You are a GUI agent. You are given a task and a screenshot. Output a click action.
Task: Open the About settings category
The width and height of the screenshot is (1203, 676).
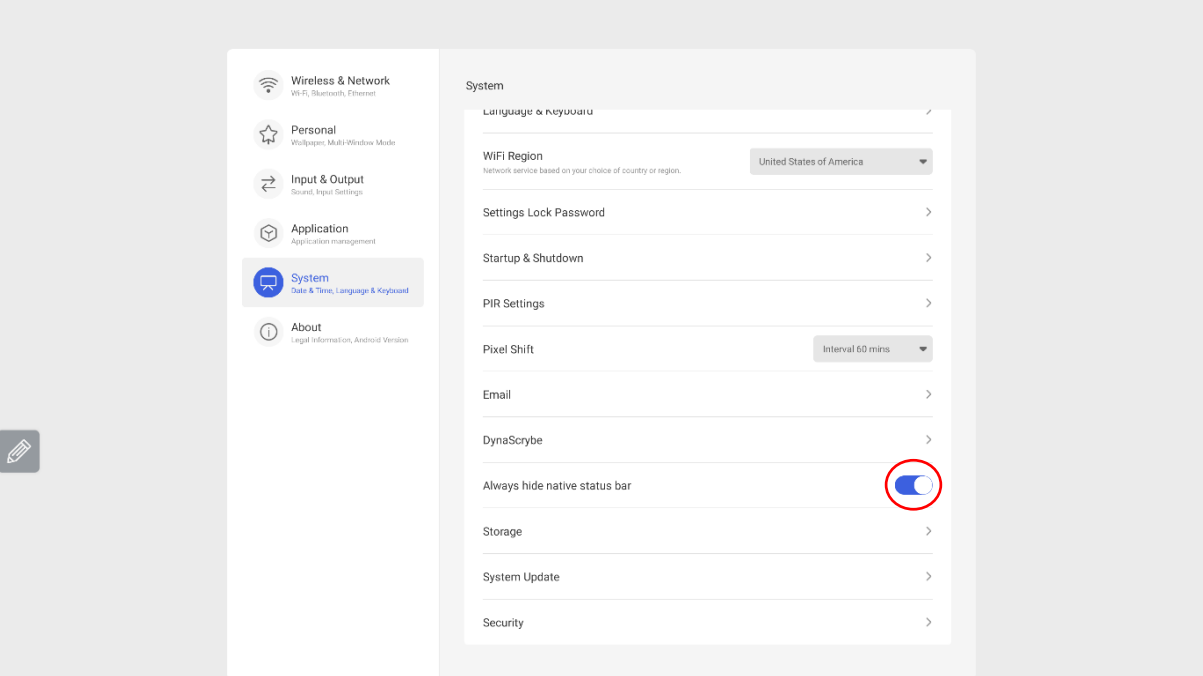pyautogui.click(x=332, y=332)
